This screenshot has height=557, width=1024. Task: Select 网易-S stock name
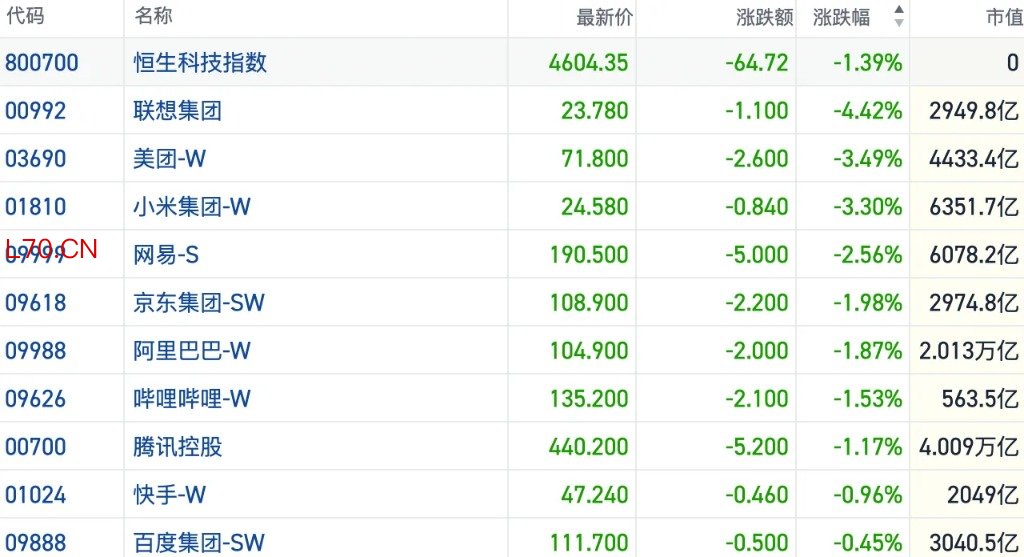coord(166,255)
